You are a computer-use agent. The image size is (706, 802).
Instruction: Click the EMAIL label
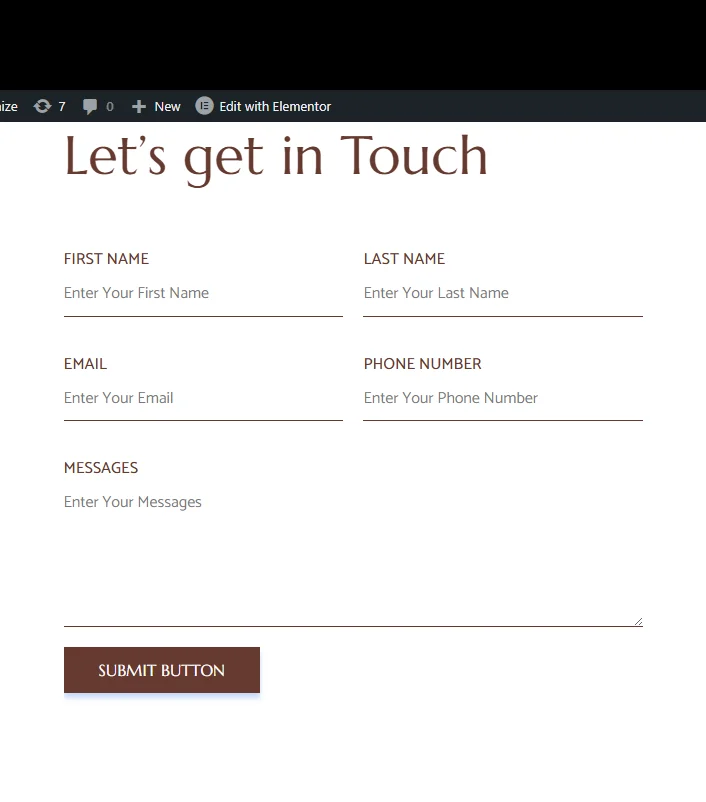(x=85, y=364)
